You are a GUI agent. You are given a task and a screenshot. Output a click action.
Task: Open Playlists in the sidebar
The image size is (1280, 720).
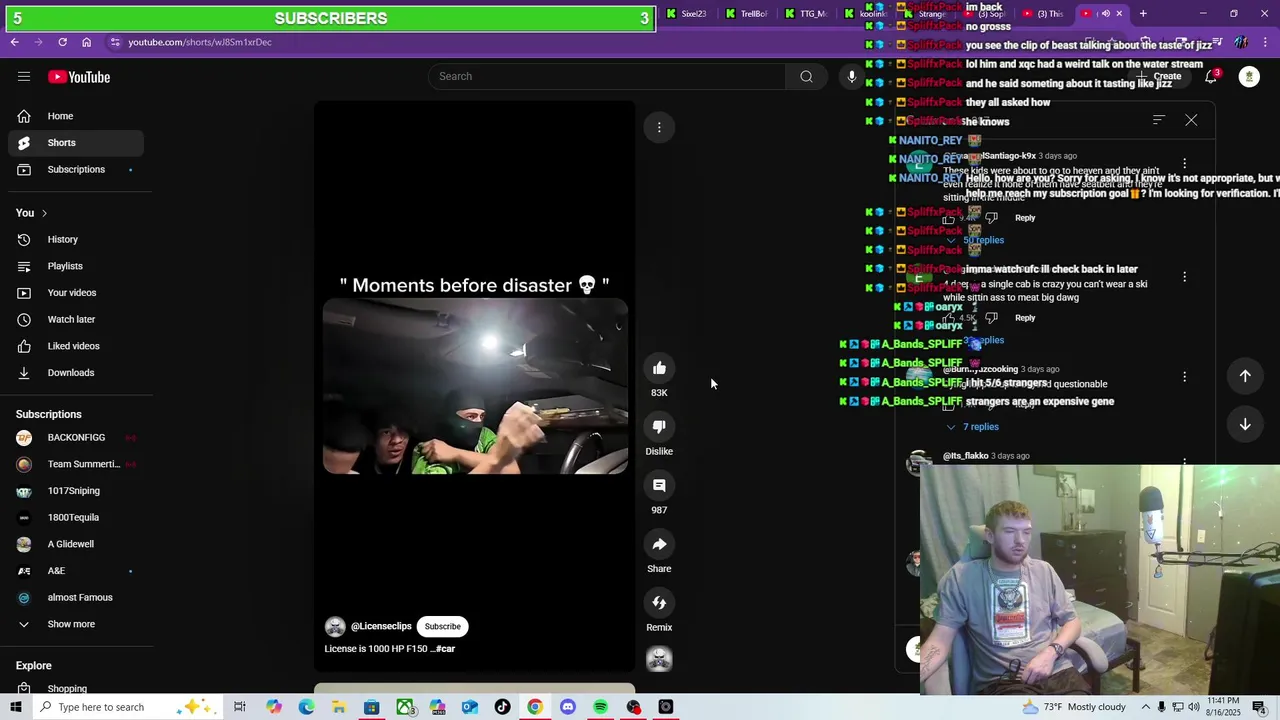(x=76, y=266)
